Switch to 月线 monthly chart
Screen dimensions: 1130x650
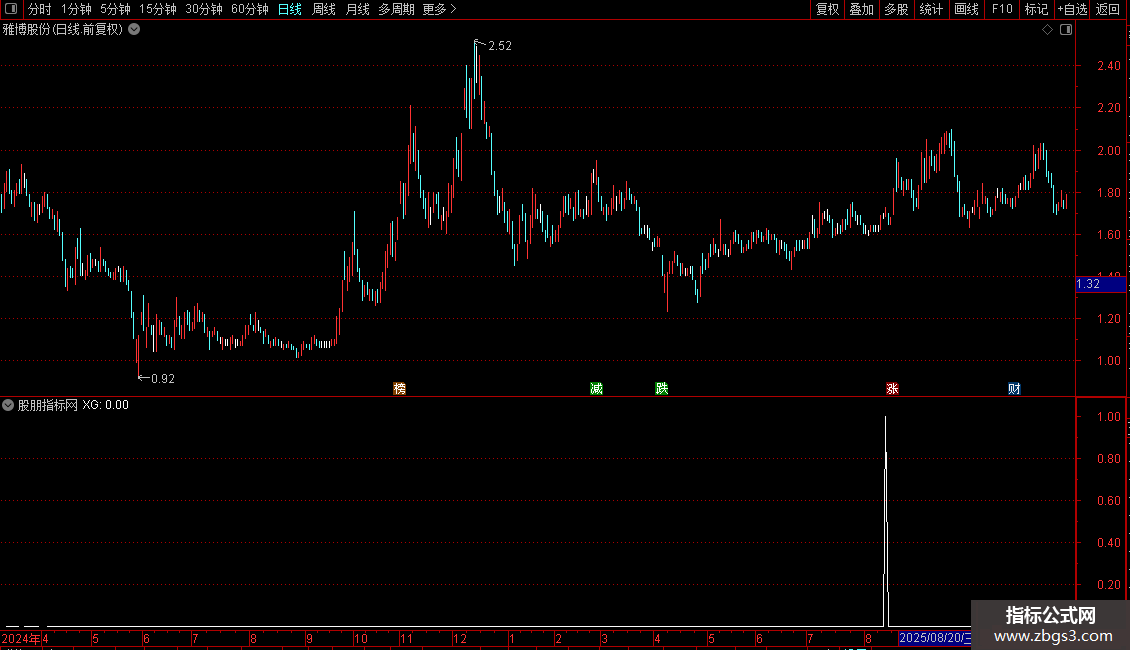357,9
